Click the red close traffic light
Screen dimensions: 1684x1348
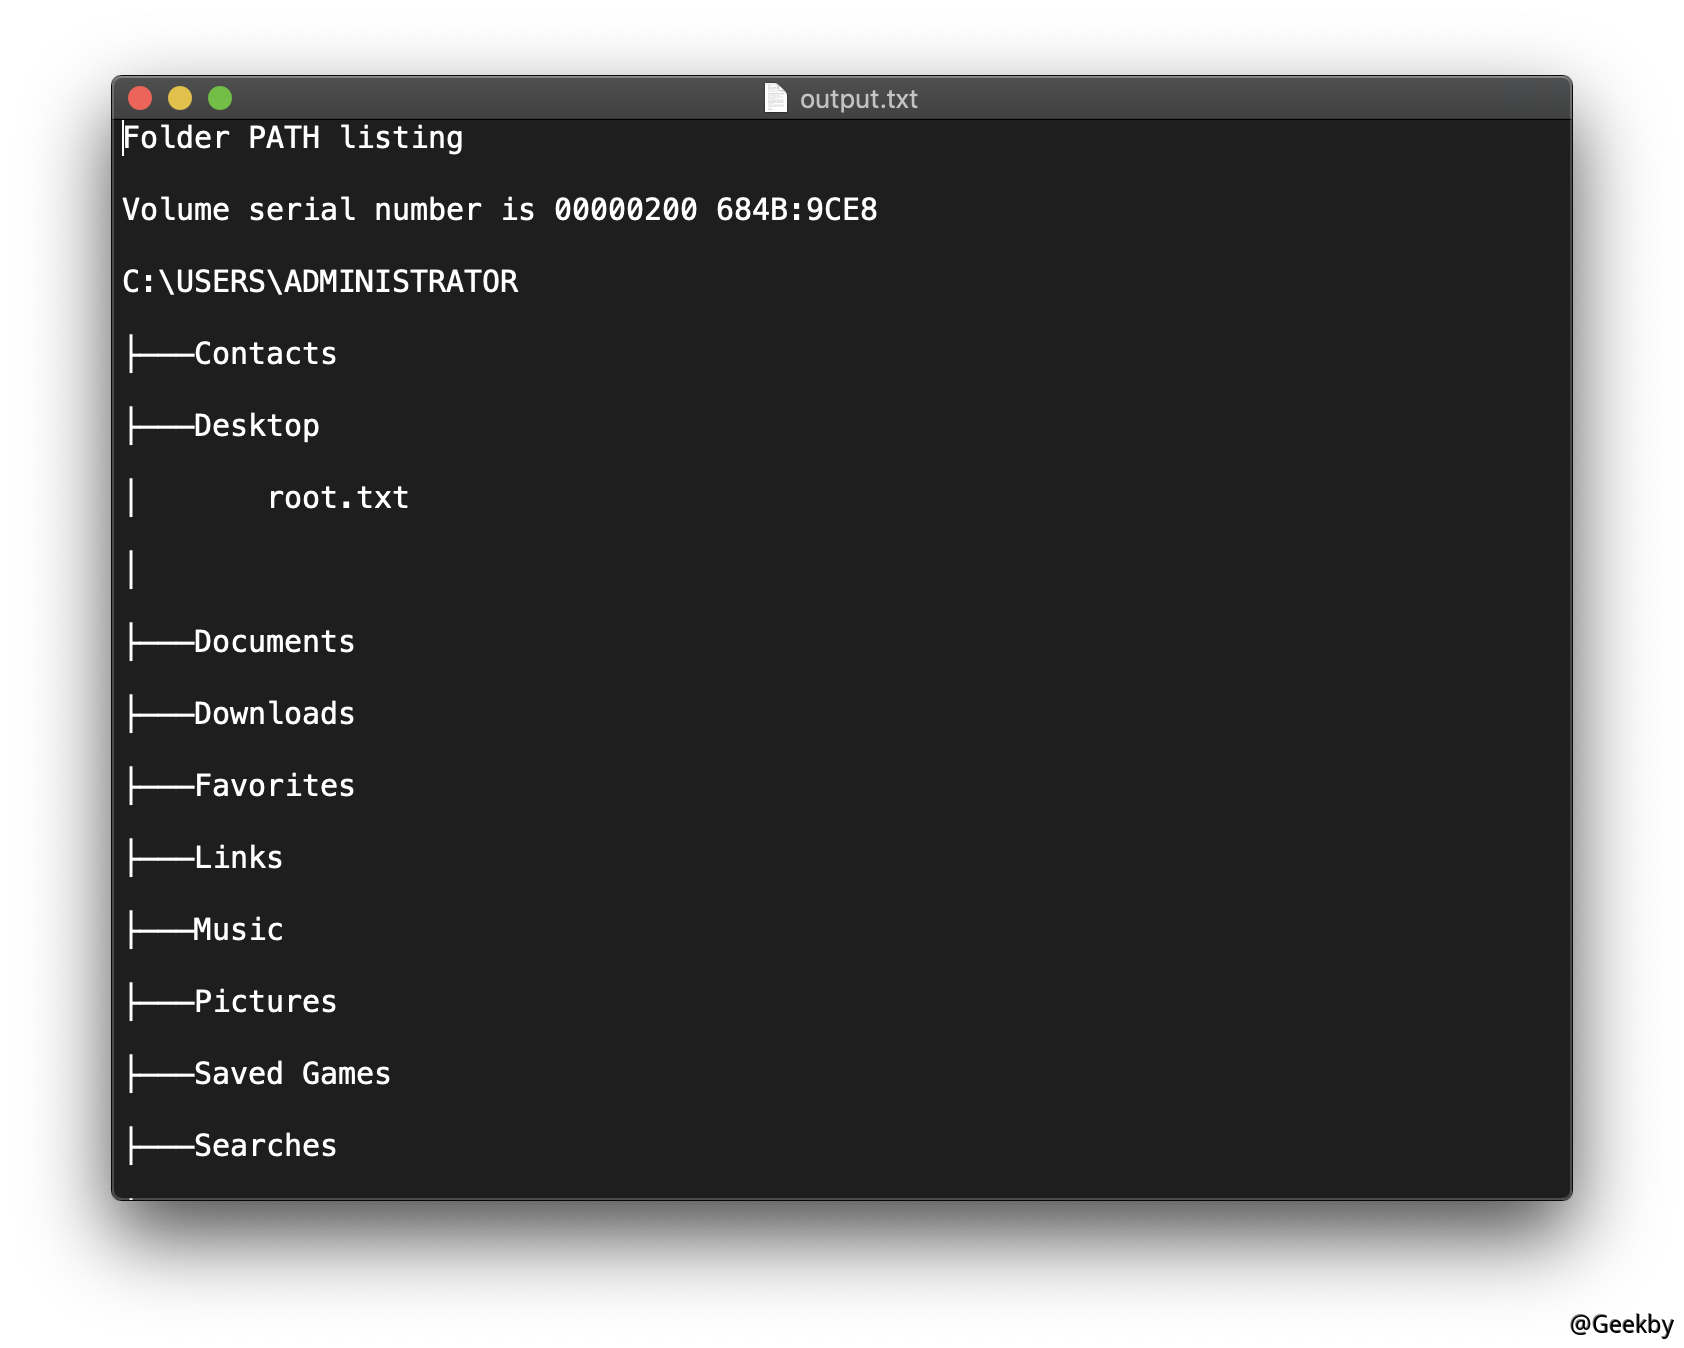click(x=142, y=98)
